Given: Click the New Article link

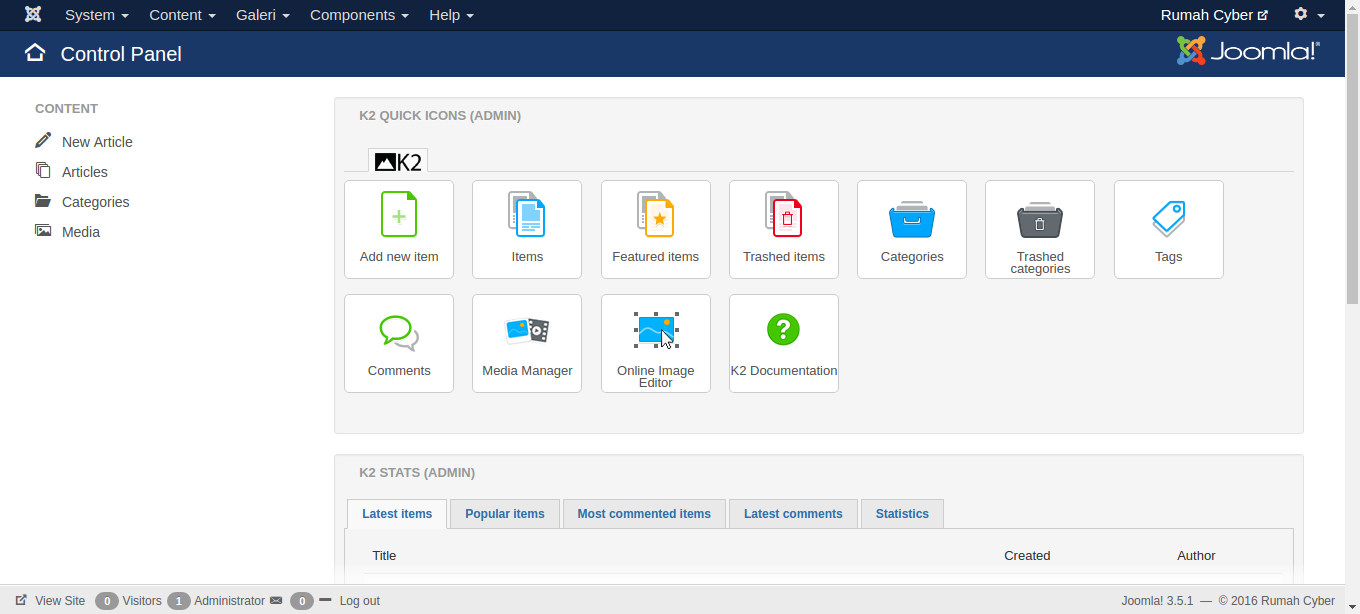Looking at the screenshot, I should (97, 142).
